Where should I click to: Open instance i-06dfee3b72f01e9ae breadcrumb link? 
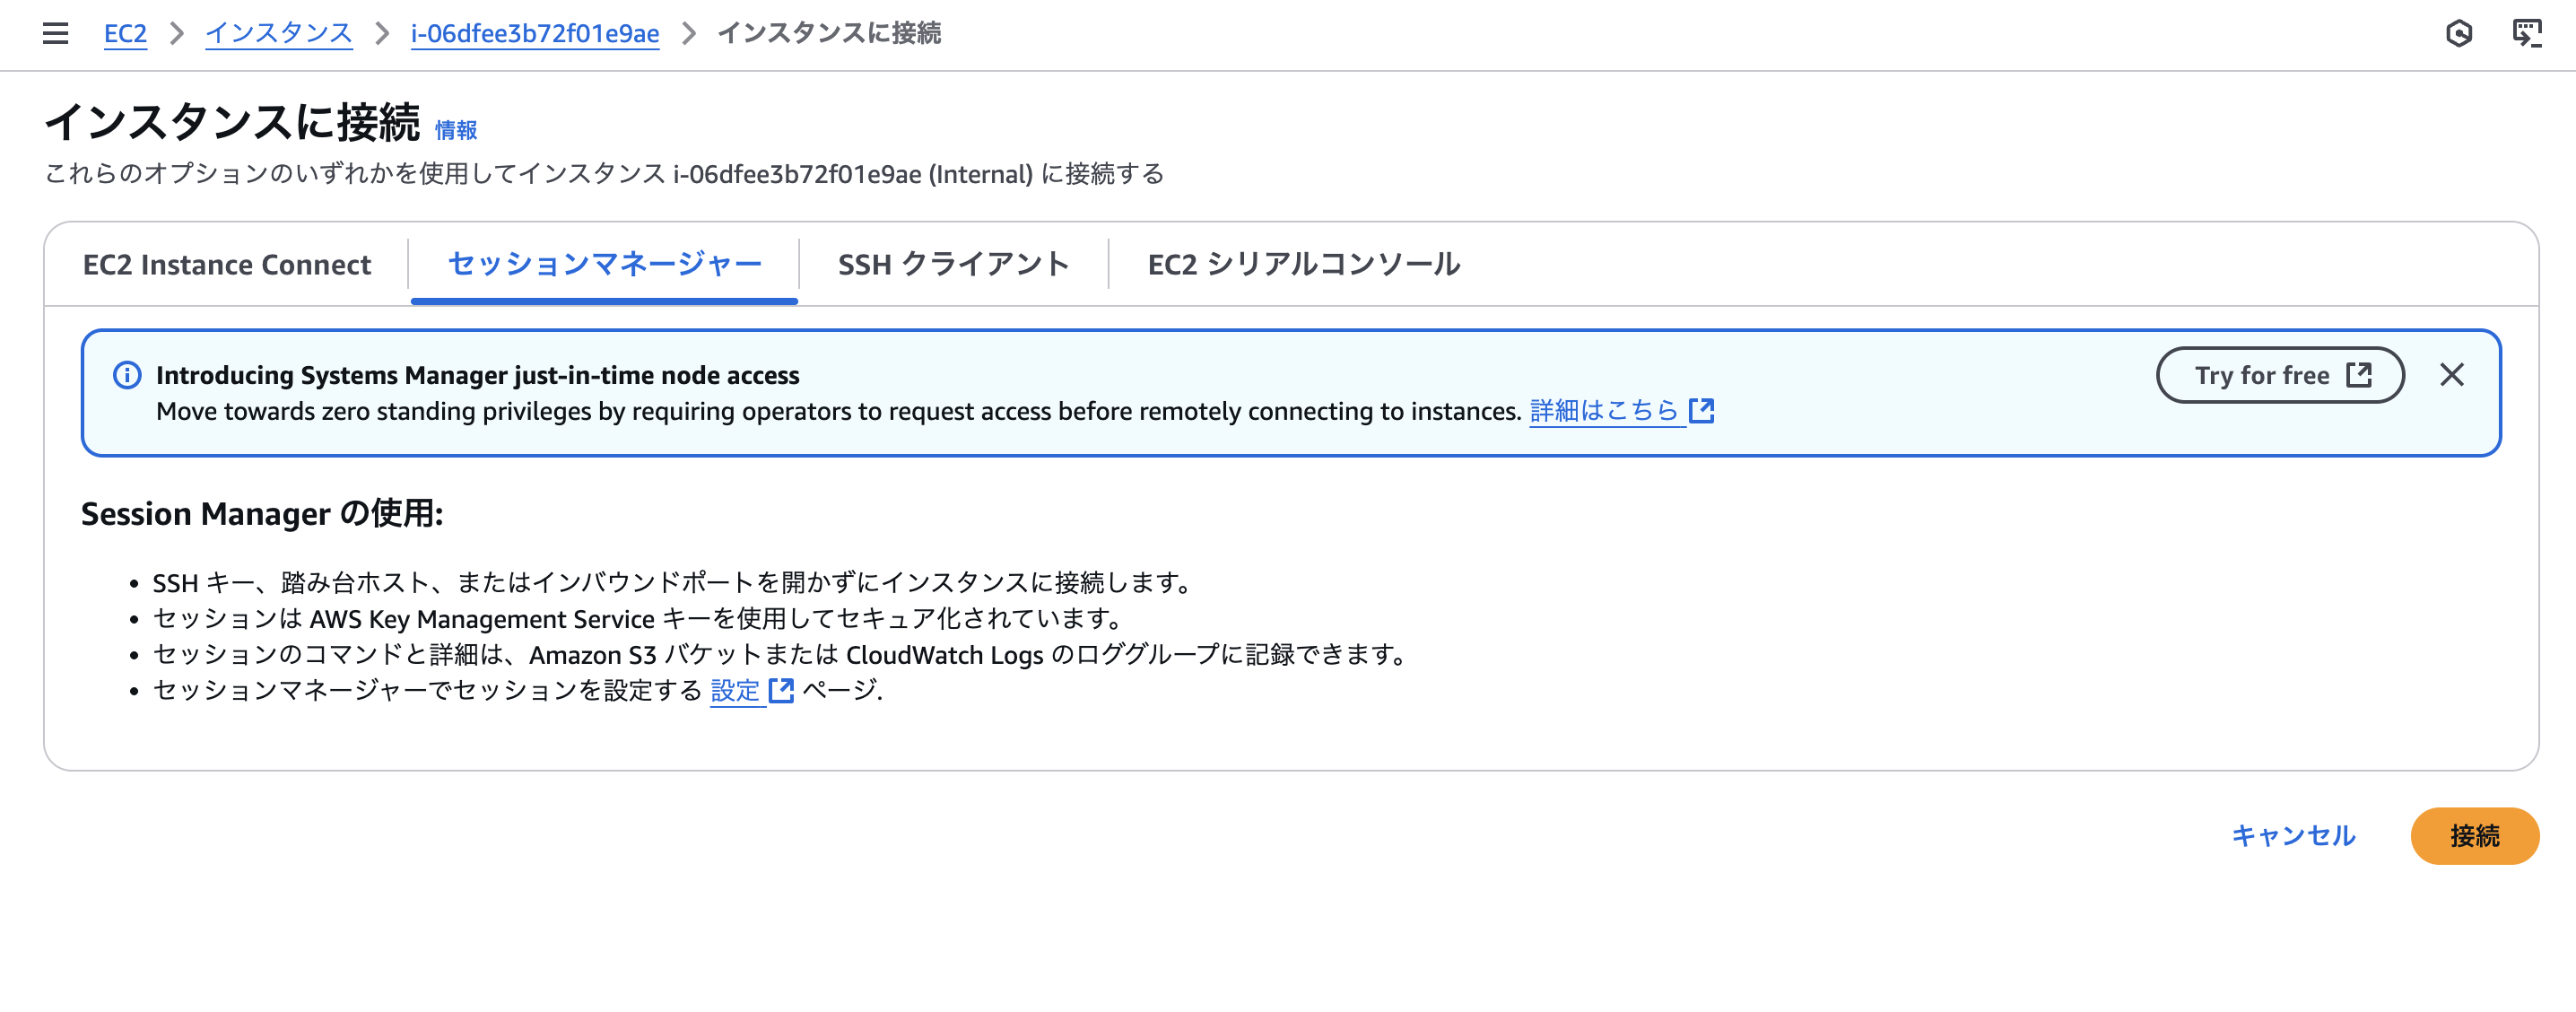click(x=534, y=33)
